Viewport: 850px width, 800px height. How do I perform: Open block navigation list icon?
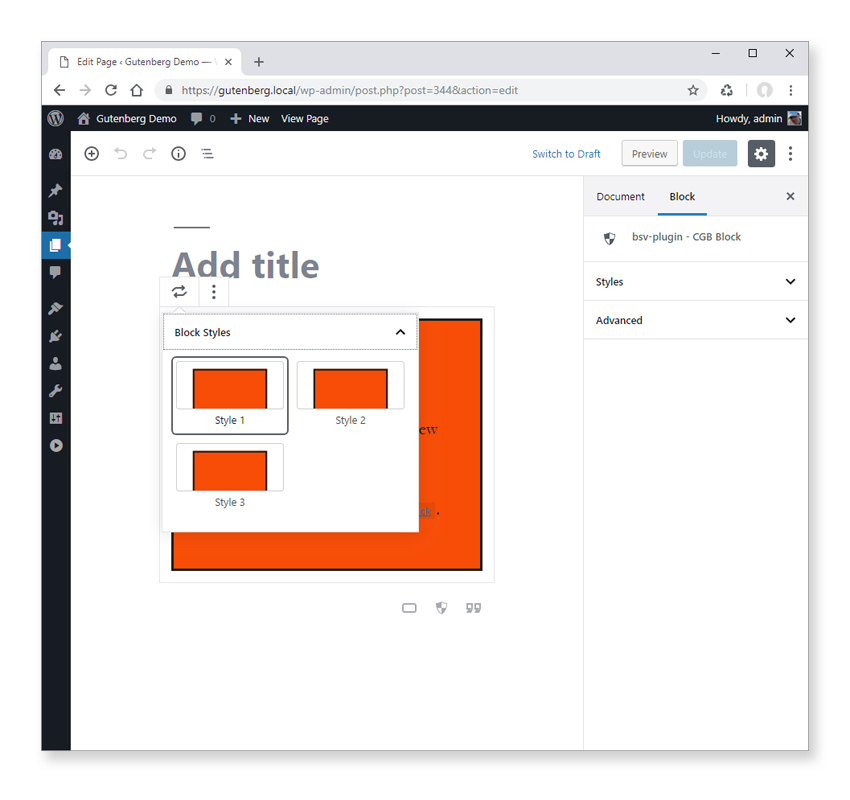tap(208, 154)
